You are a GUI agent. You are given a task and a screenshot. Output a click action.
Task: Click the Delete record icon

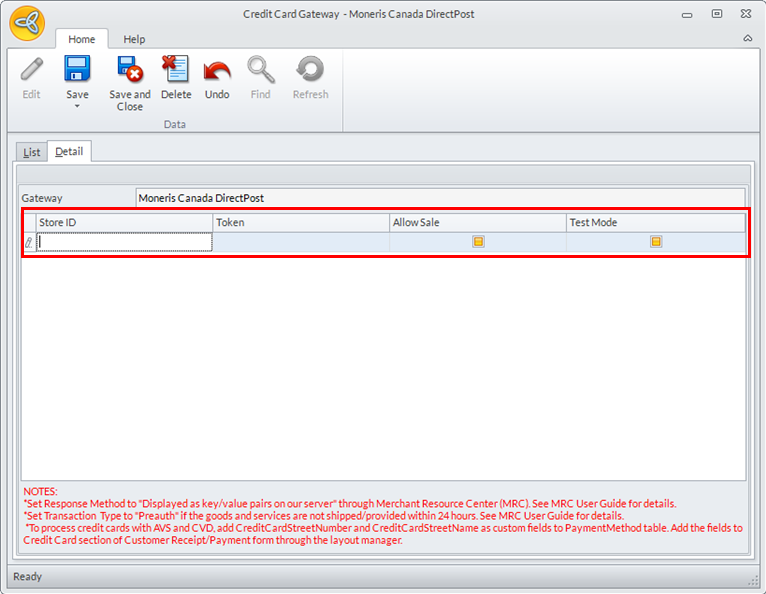click(176, 68)
